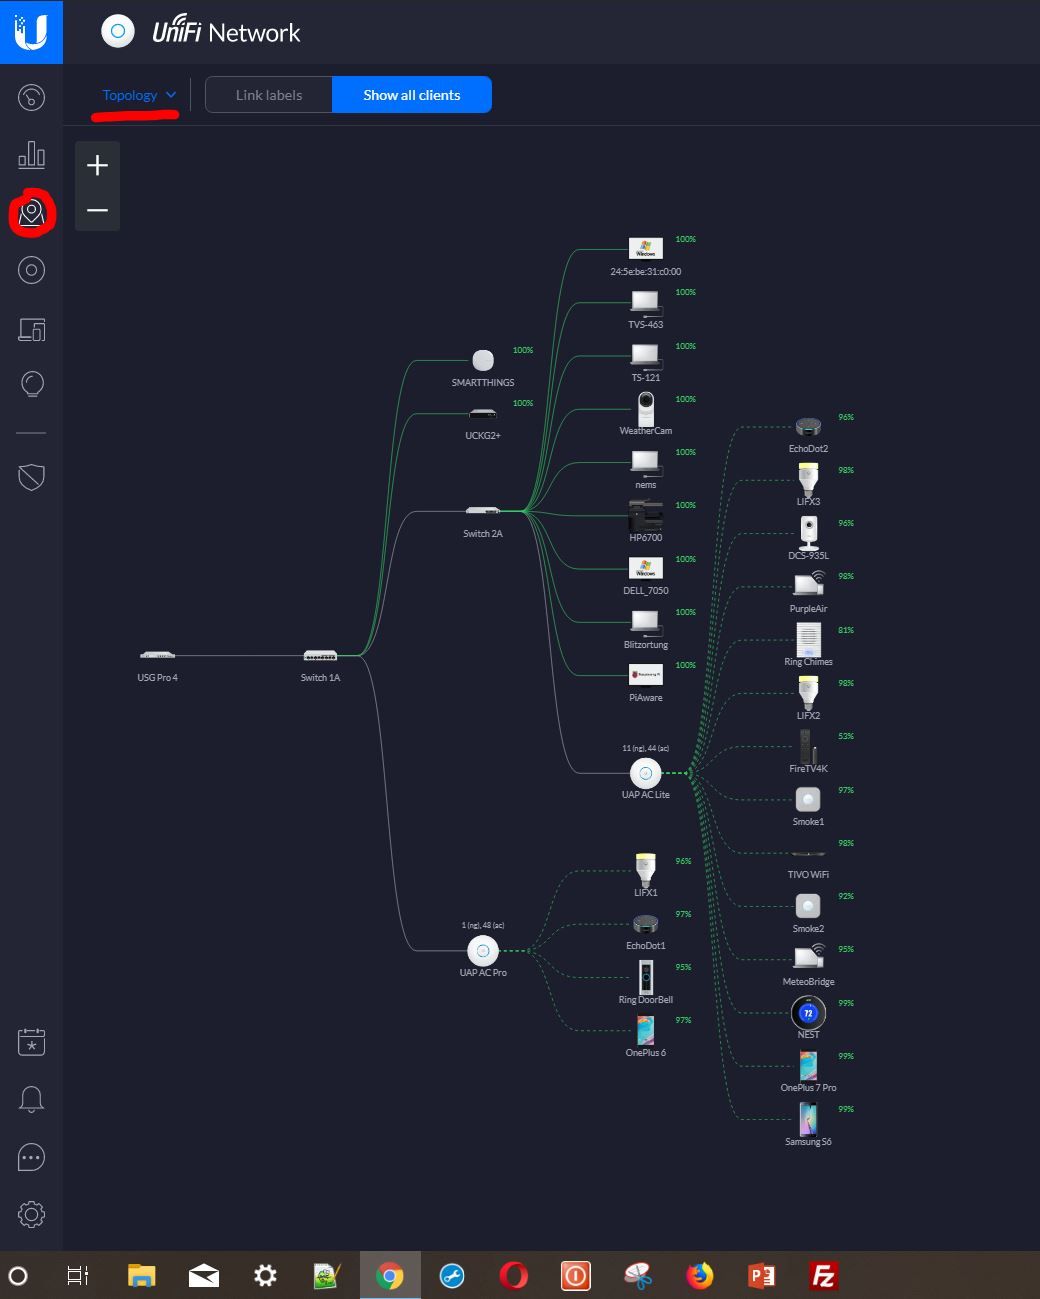The image size is (1040, 1299).
Task: Toggle the Show all clients option
Action: coord(411,95)
